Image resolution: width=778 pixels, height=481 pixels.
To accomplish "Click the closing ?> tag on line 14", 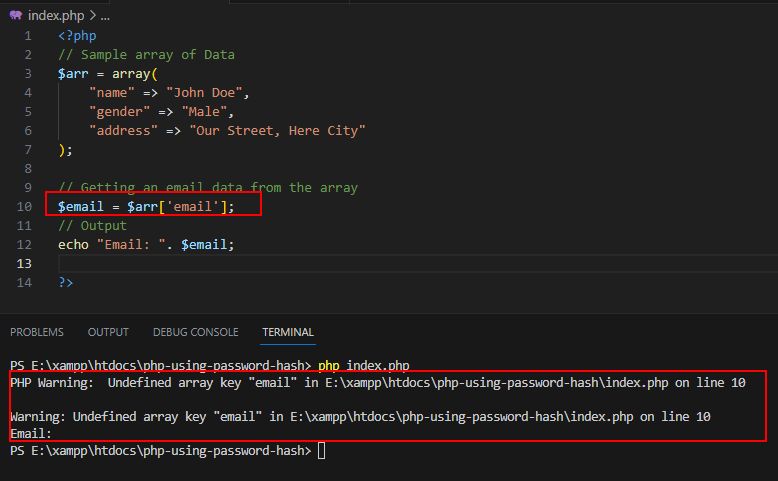I will tap(65, 282).
